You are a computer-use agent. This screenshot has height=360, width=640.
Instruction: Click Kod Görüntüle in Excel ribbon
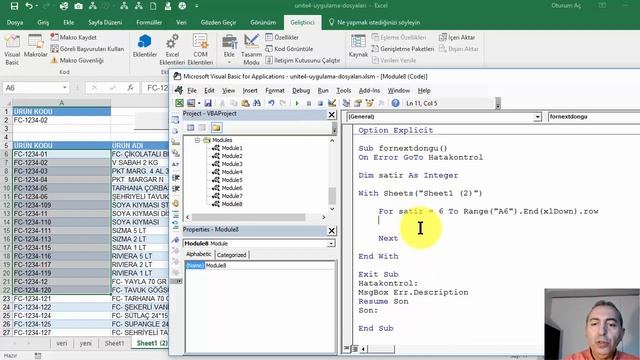(289, 49)
